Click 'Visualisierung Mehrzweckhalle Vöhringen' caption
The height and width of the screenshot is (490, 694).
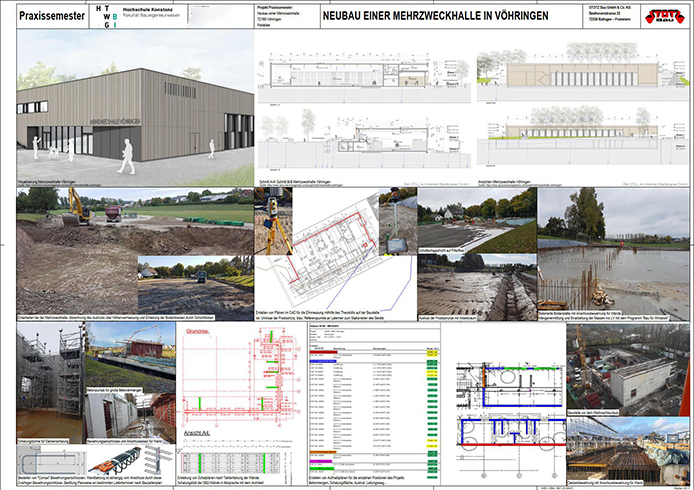pos(46,182)
